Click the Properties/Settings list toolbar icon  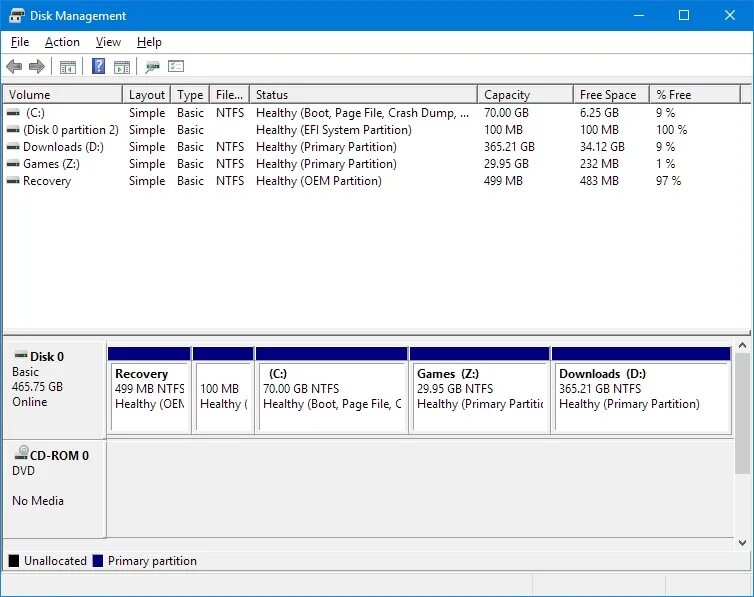point(176,66)
